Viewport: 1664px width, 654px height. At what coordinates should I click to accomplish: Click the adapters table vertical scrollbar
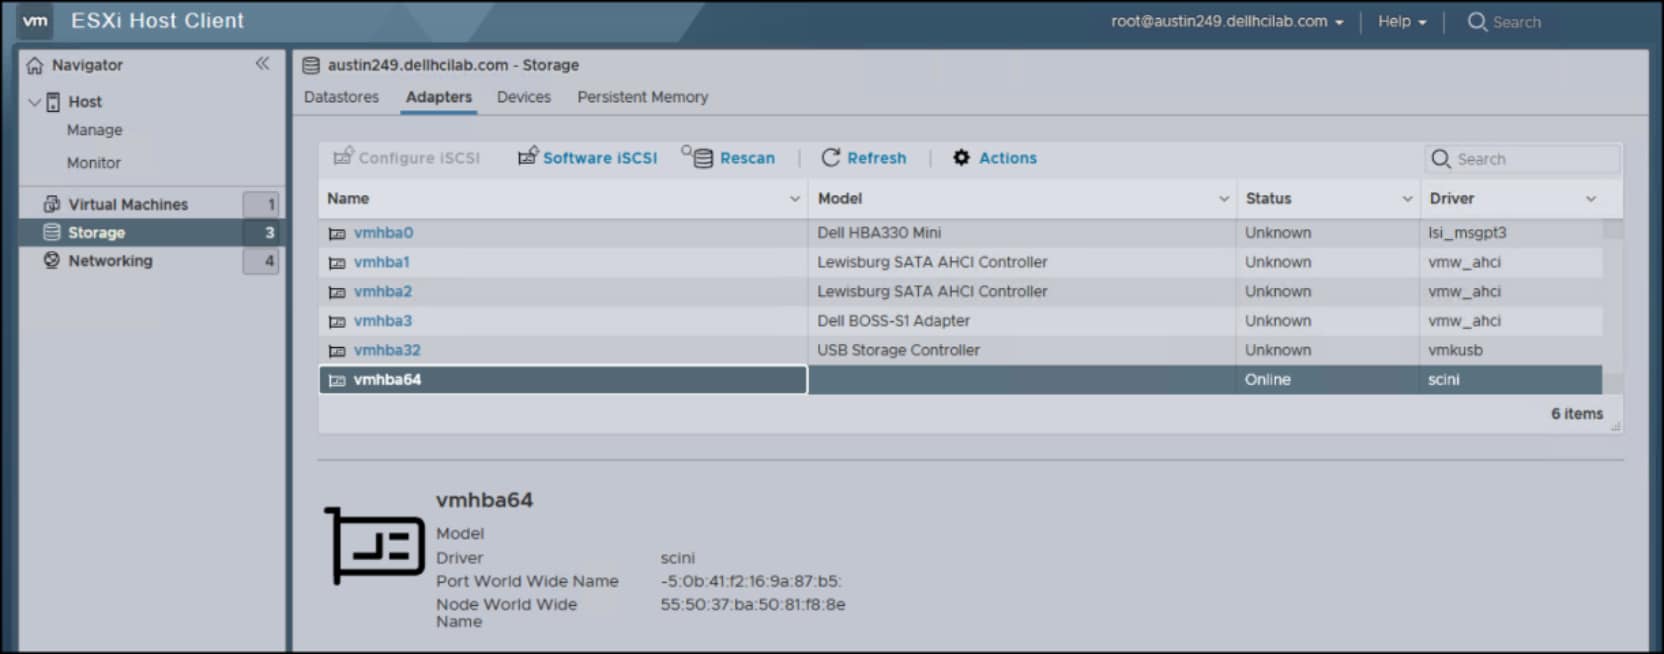coord(1612,306)
